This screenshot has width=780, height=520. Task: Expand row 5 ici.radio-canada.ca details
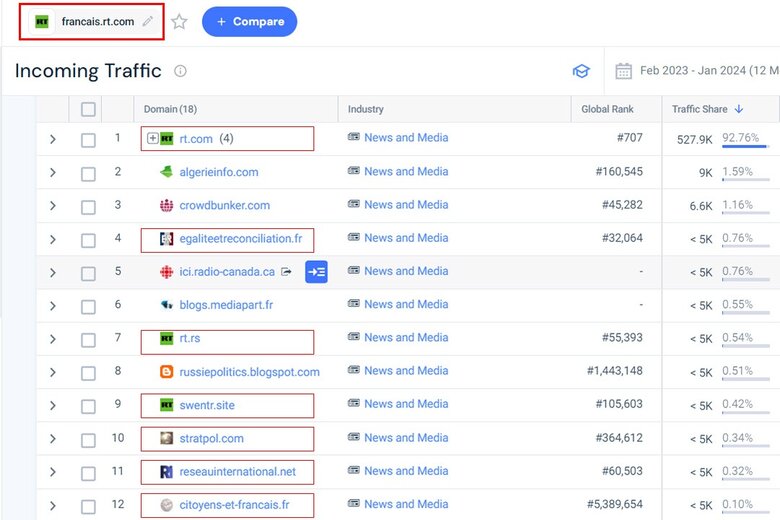(53, 273)
